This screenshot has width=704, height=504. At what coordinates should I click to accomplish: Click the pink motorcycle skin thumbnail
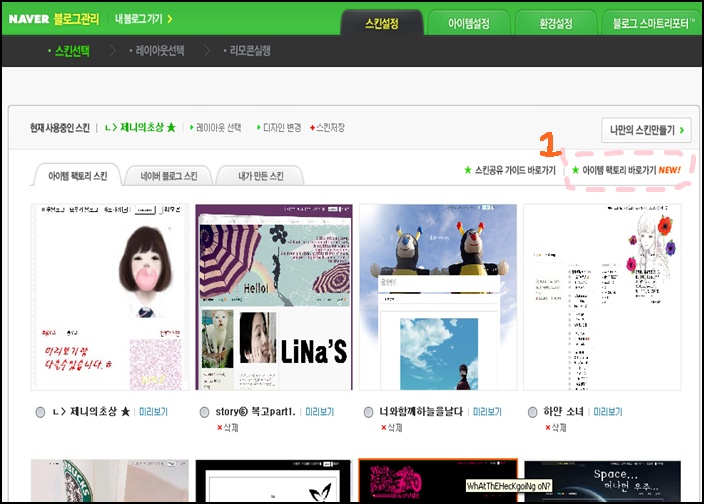click(438, 480)
